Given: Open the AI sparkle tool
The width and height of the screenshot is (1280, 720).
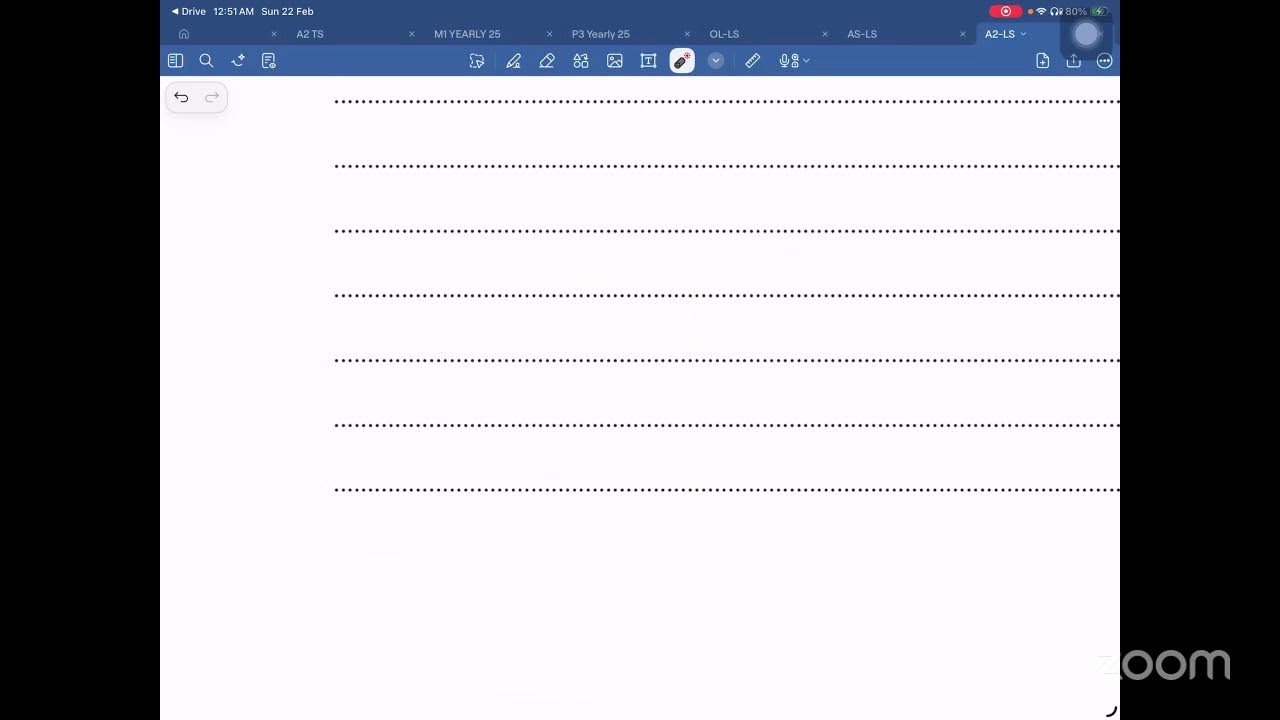Looking at the screenshot, I should tap(238, 61).
